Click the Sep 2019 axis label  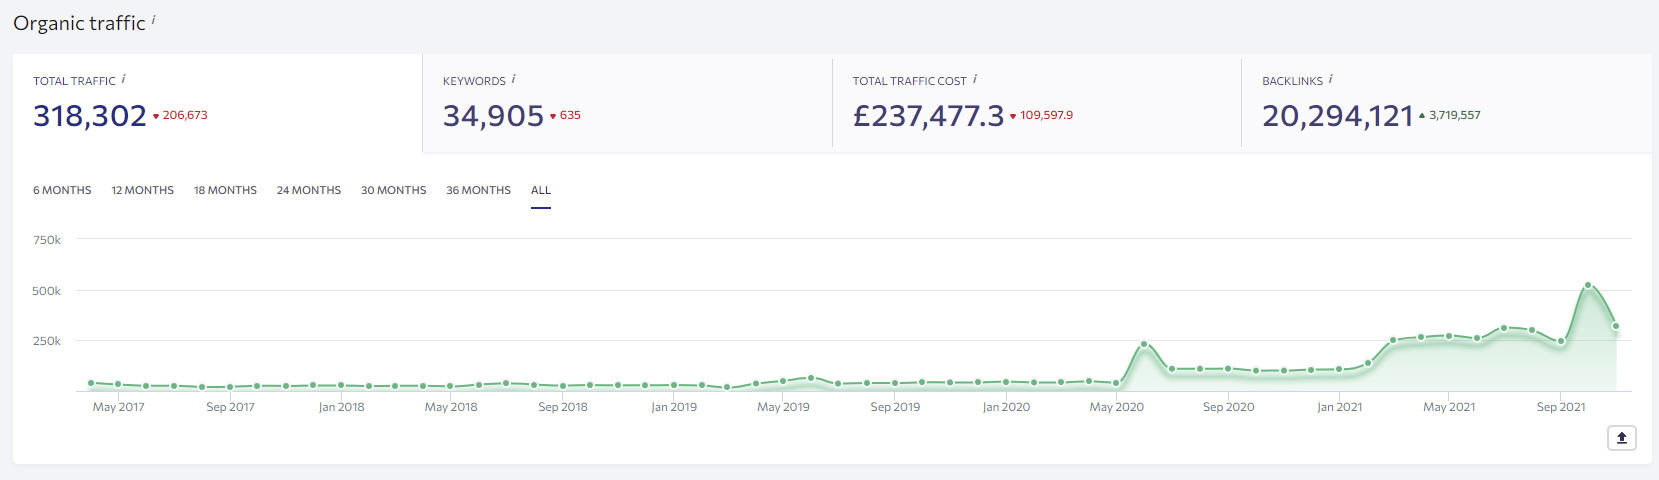click(x=895, y=407)
